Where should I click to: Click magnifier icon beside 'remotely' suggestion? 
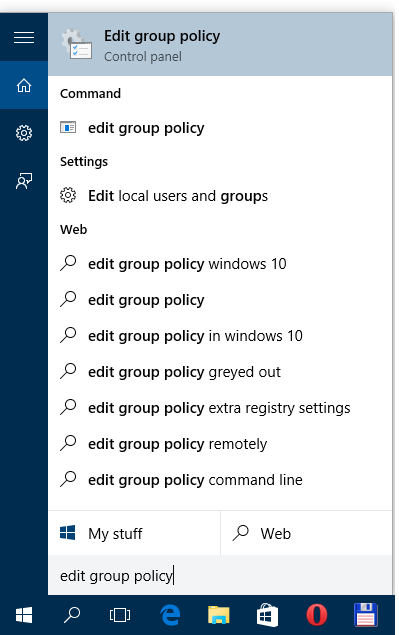pyautogui.click(x=68, y=443)
